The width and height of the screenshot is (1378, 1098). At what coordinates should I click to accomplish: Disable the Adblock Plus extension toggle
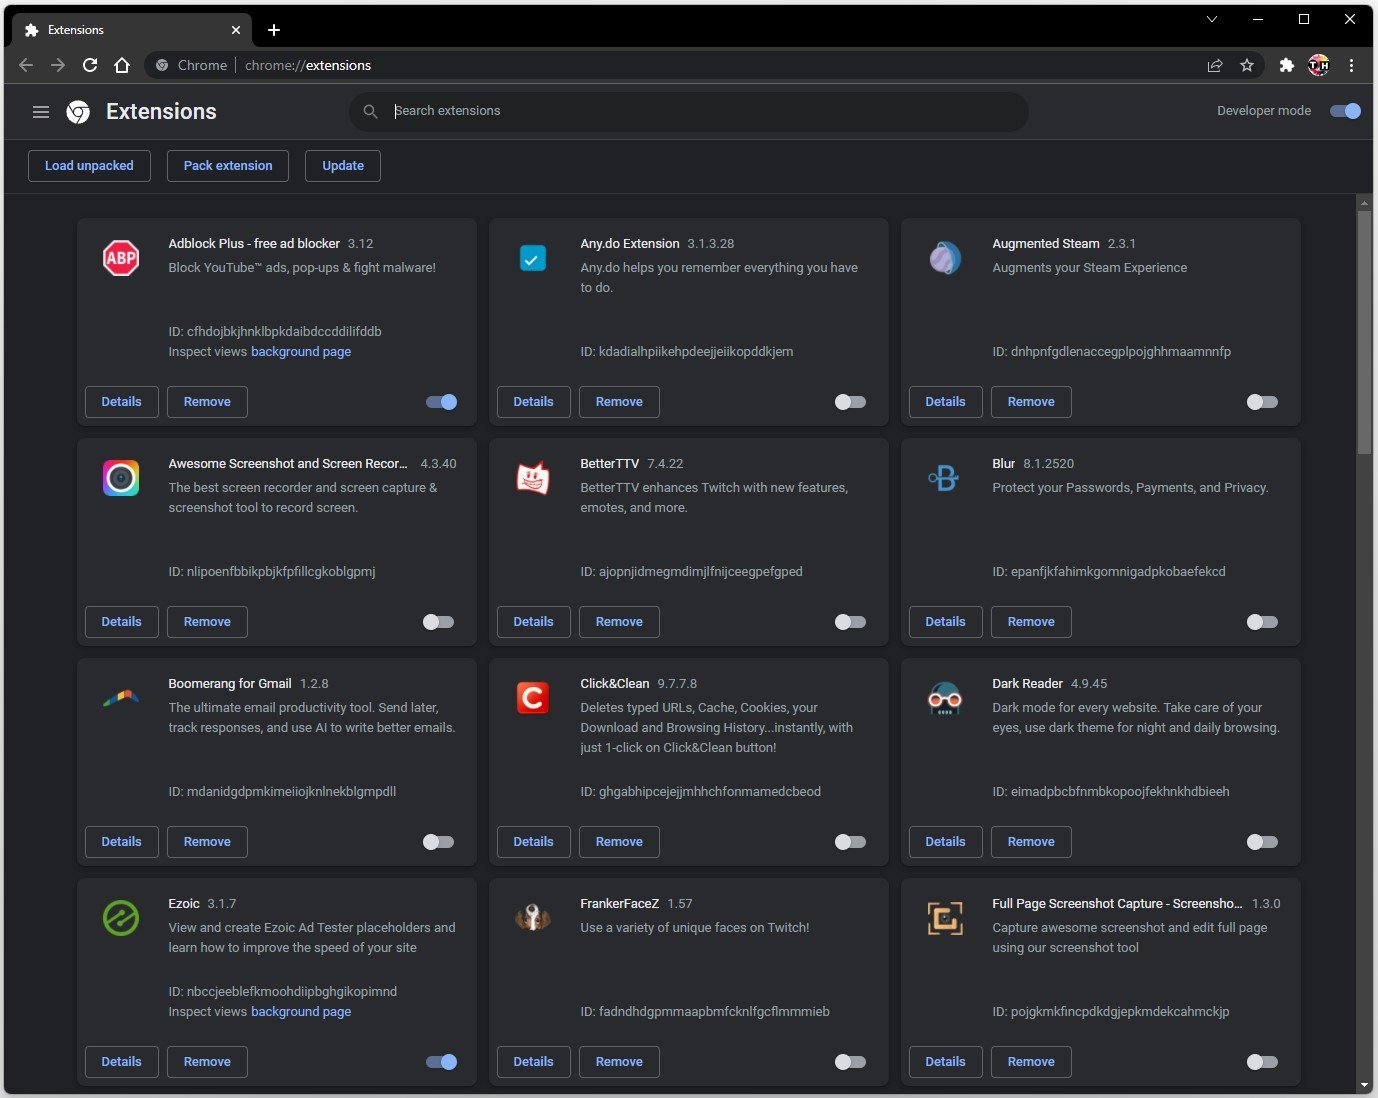point(441,402)
